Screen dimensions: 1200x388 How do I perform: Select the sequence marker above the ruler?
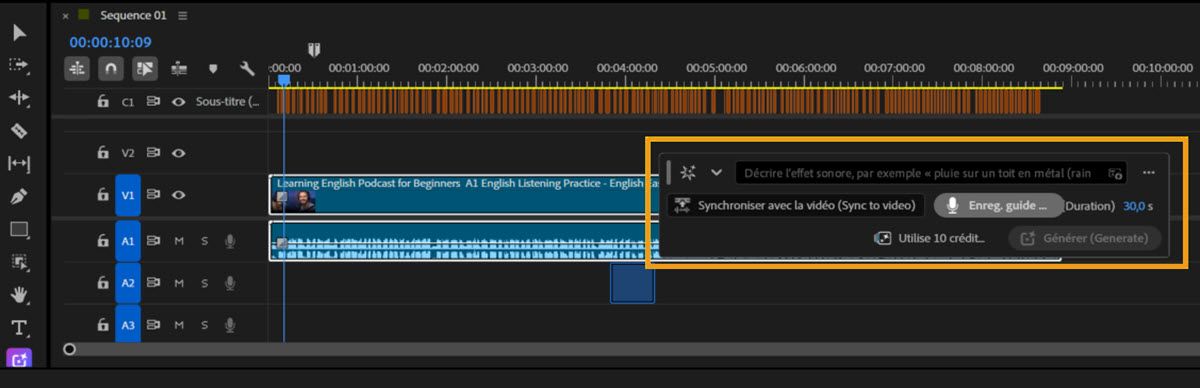(314, 49)
